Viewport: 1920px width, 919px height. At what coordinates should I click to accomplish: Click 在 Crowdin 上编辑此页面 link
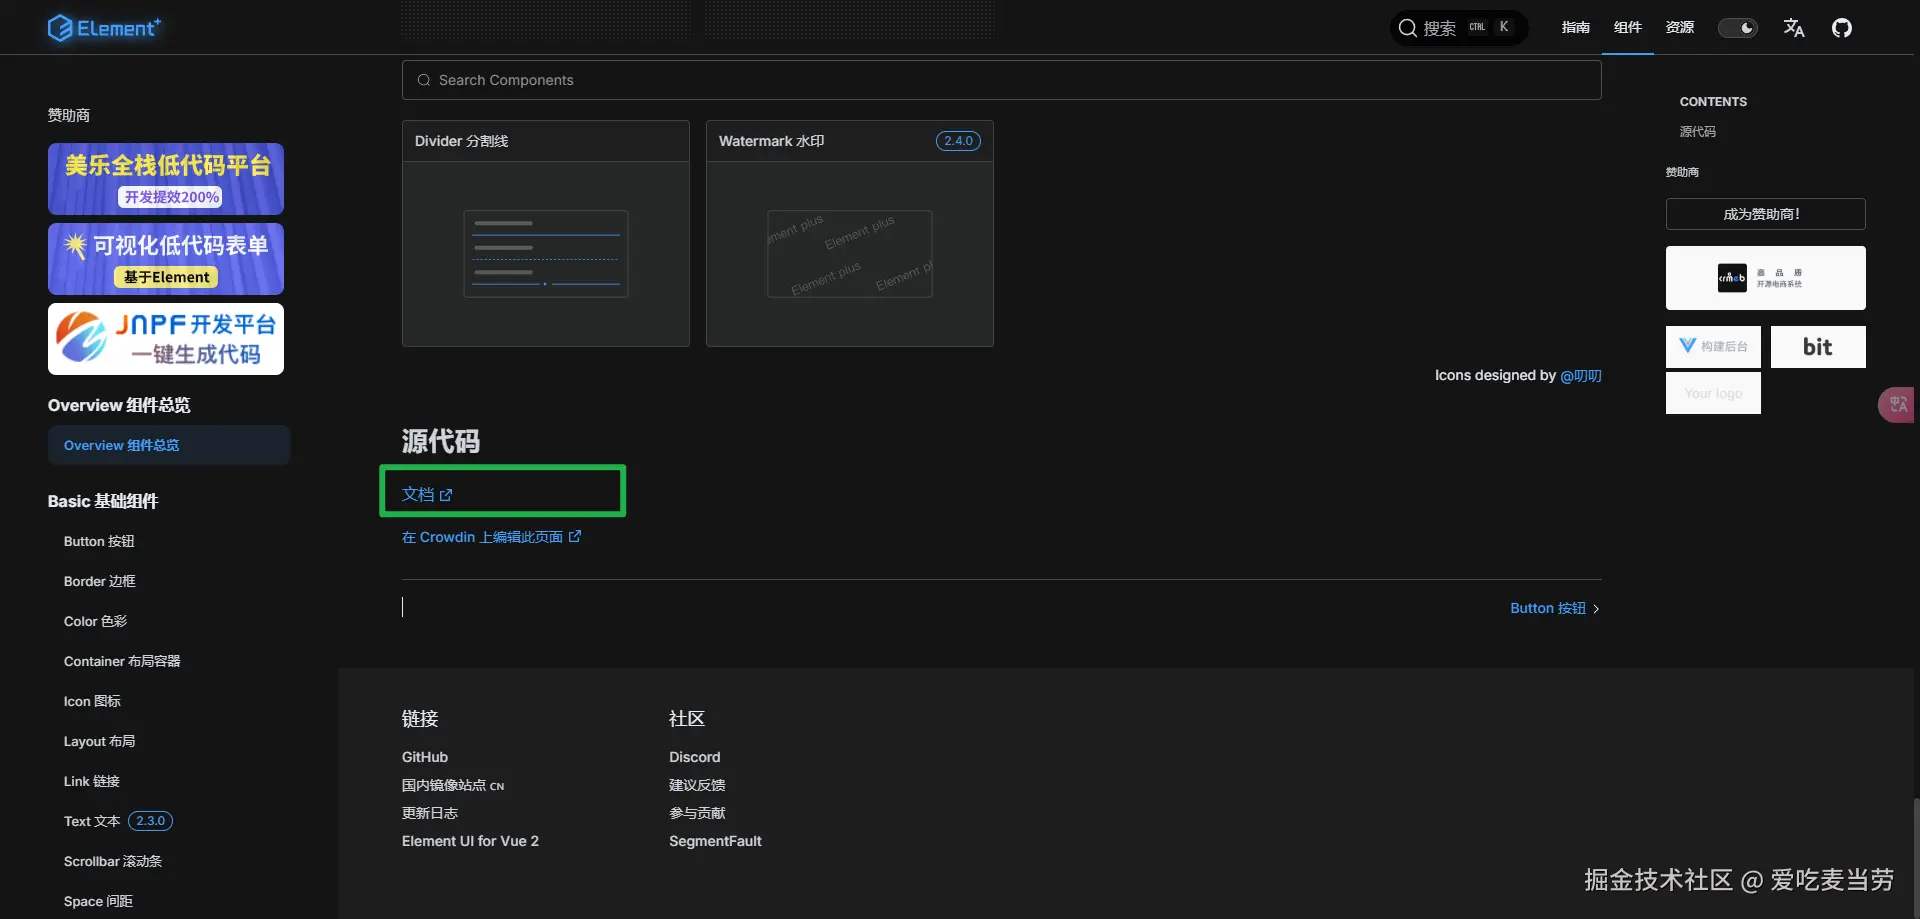[491, 537]
